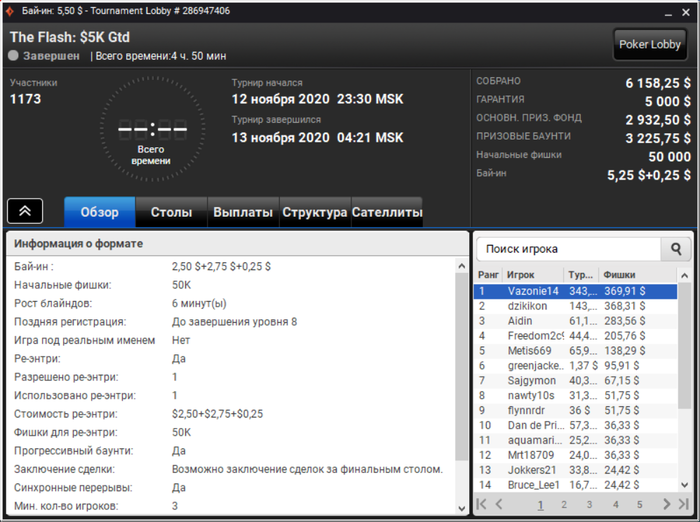Click the tournament title The Flash: $5K Gtd
This screenshot has width=700, height=522.
tap(70, 37)
